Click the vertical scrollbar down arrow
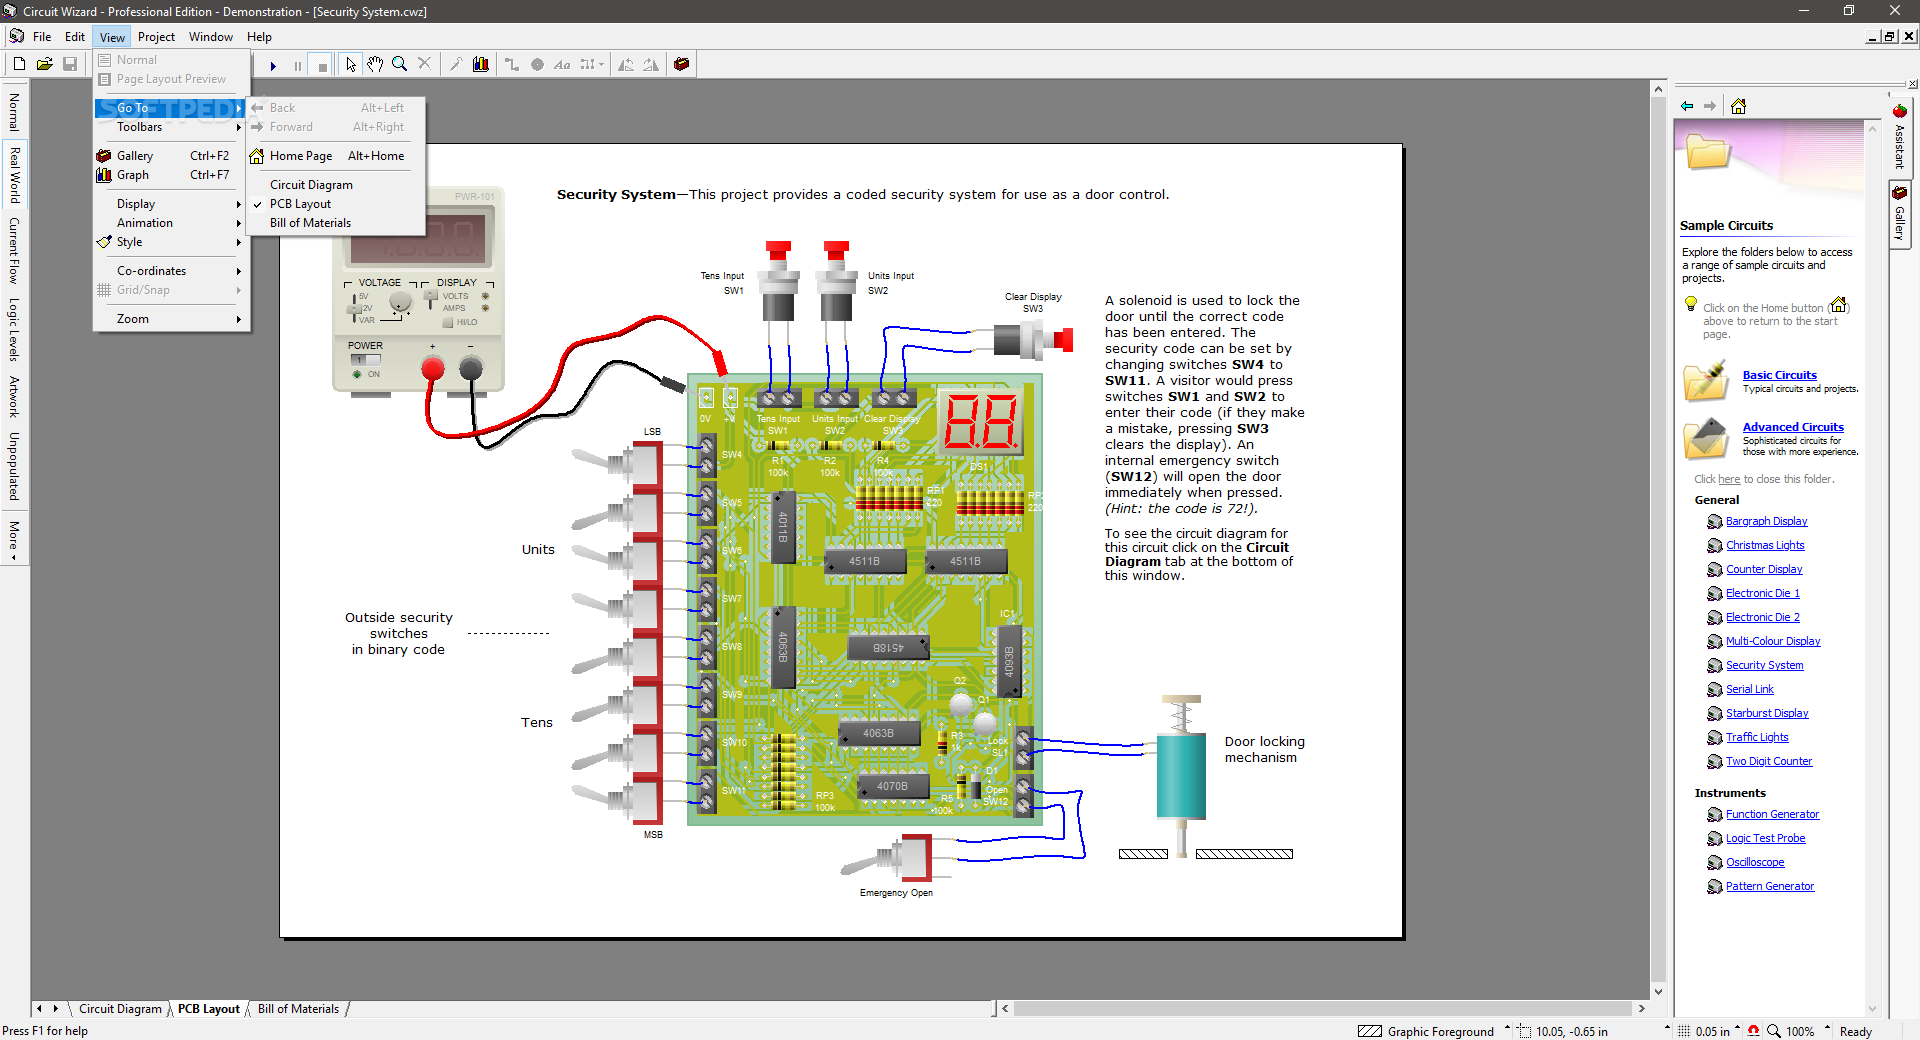 pos(1658,992)
